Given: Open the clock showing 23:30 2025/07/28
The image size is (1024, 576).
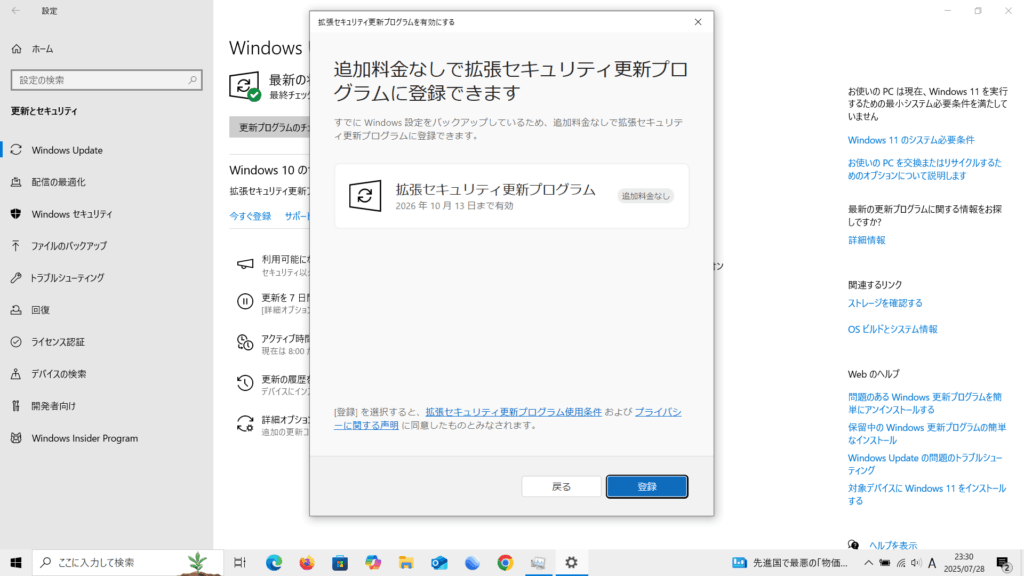Looking at the screenshot, I should (964, 562).
